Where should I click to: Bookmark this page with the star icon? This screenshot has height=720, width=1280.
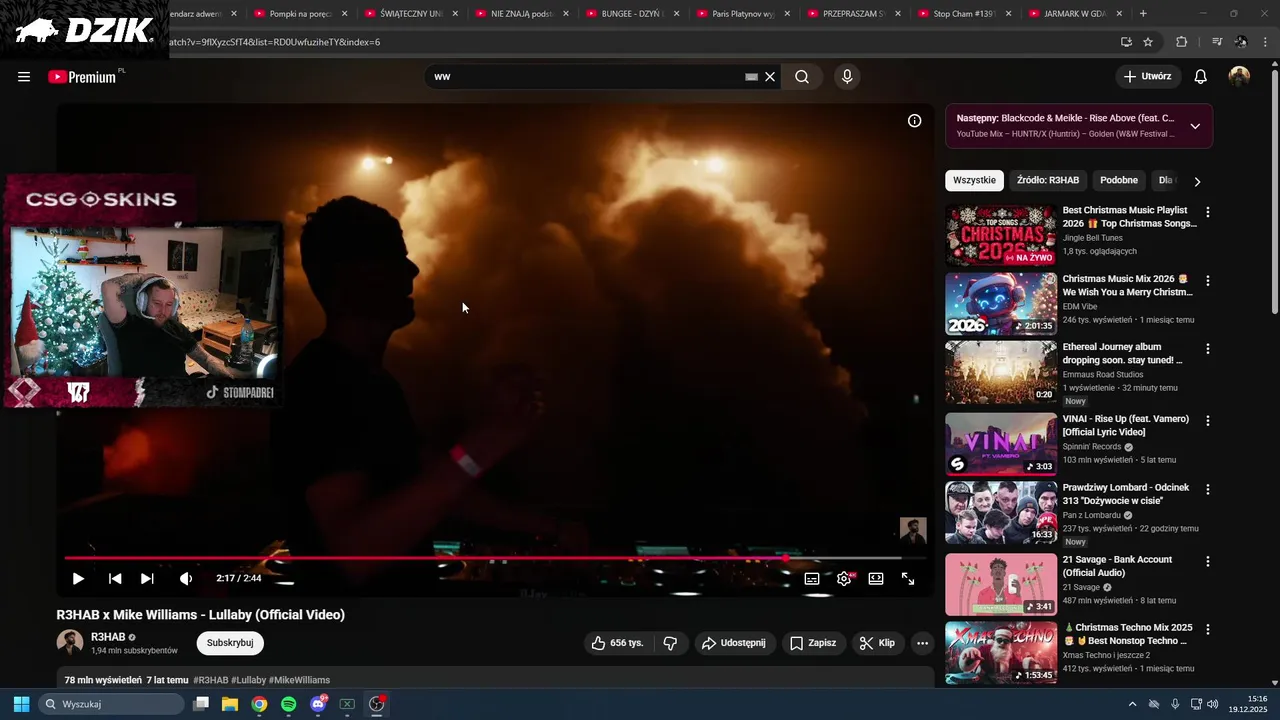click(x=1148, y=42)
